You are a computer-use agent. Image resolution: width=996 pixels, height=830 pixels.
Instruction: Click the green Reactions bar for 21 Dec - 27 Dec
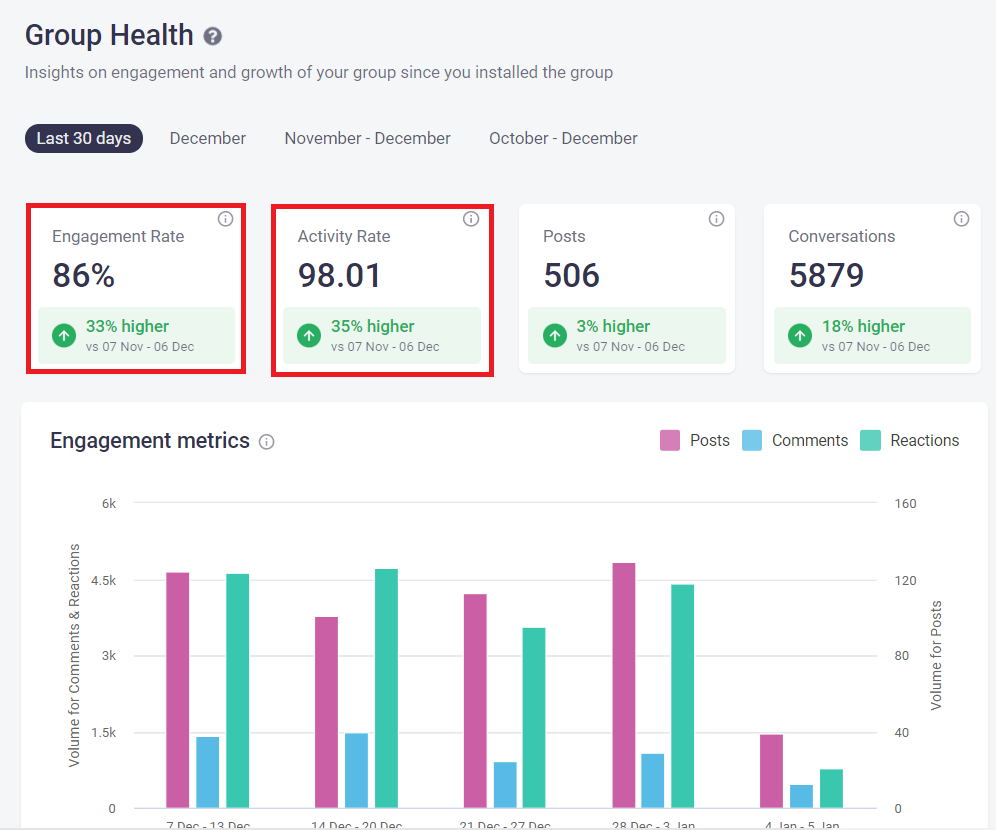[x=534, y=718]
